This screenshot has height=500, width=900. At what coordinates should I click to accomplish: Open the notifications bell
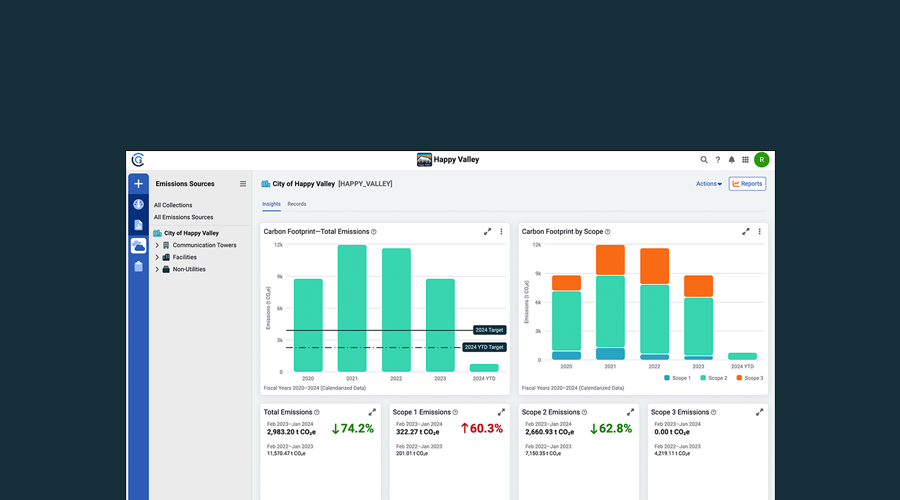pos(731,160)
